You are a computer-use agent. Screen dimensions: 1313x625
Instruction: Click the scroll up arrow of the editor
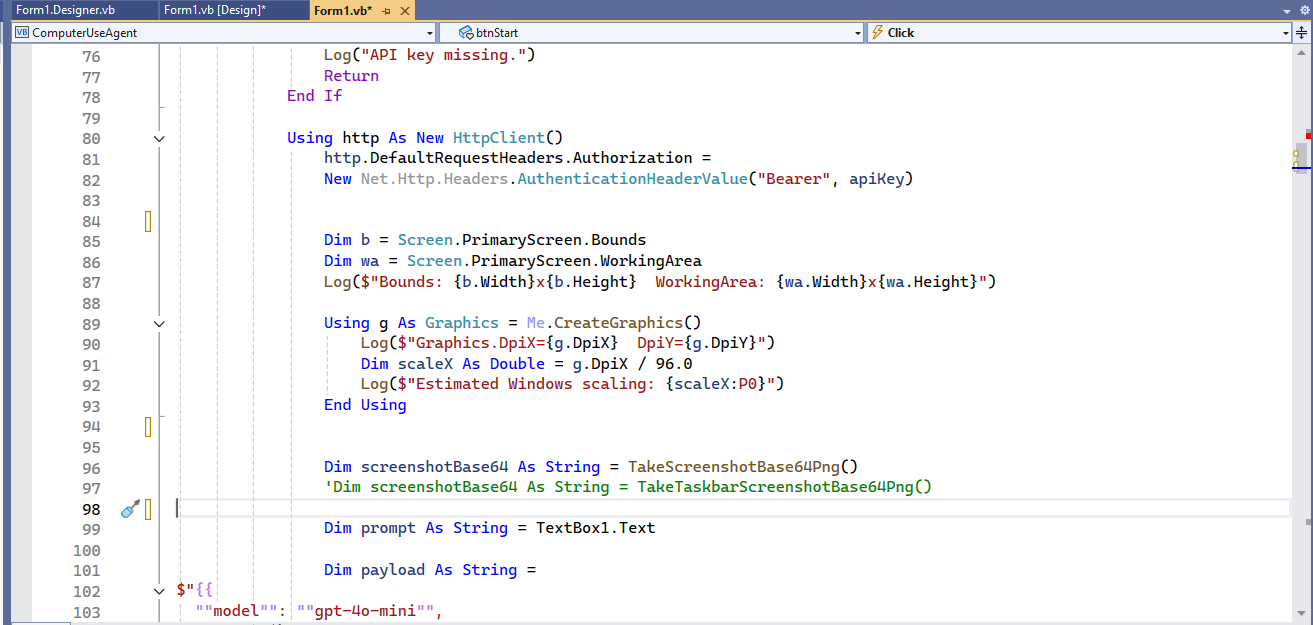tap(1302, 52)
